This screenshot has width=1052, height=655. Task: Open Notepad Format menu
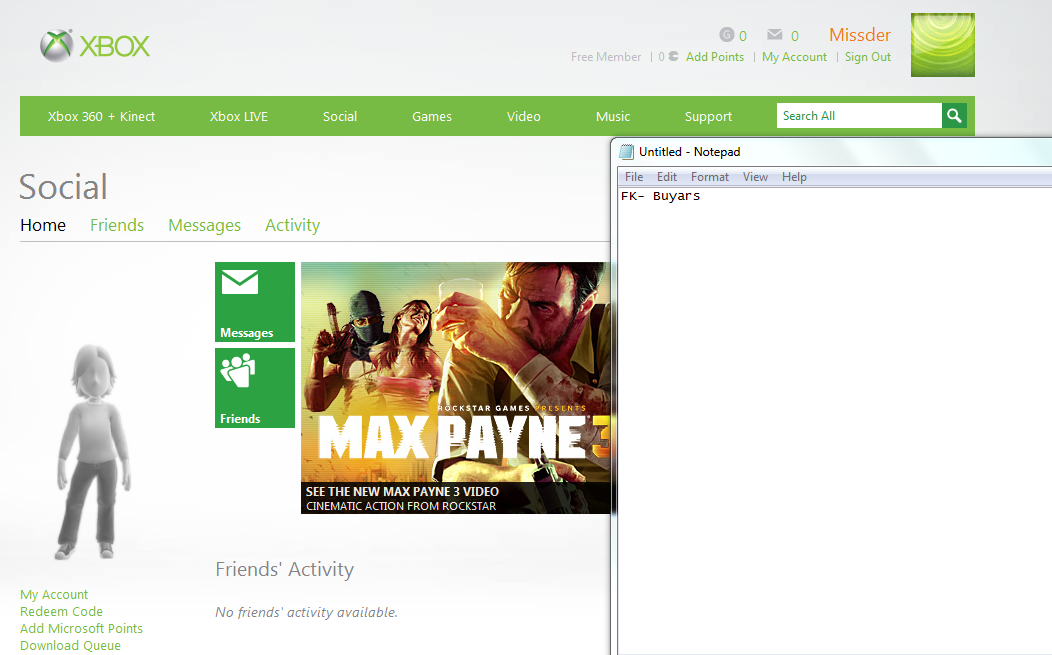[709, 177]
